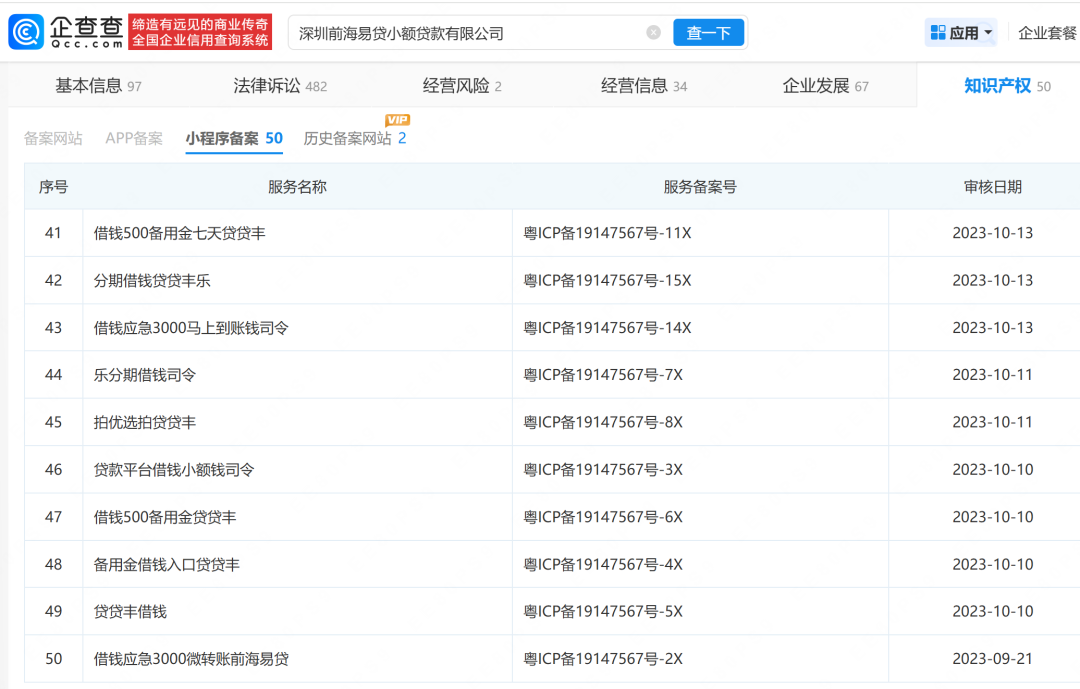The image size is (1080, 689).
Task: Open the 备案网站 sub-tab
Action: tap(53, 138)
